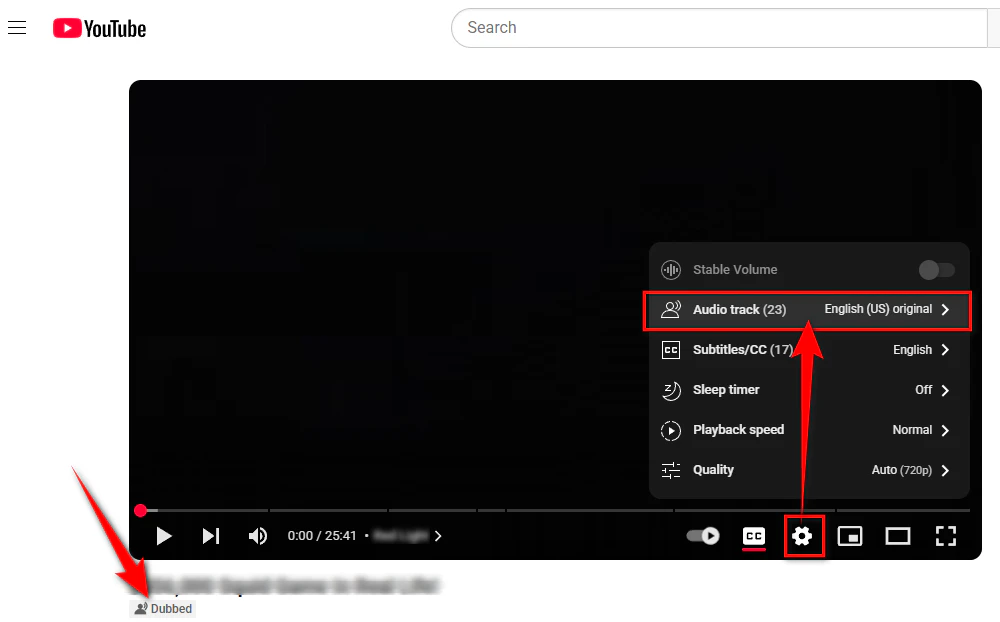This screenshot has height=622, width=1000.
Task: Click the Dubbed label below the video
Action: pyautogui.click(x=162, y=608)
